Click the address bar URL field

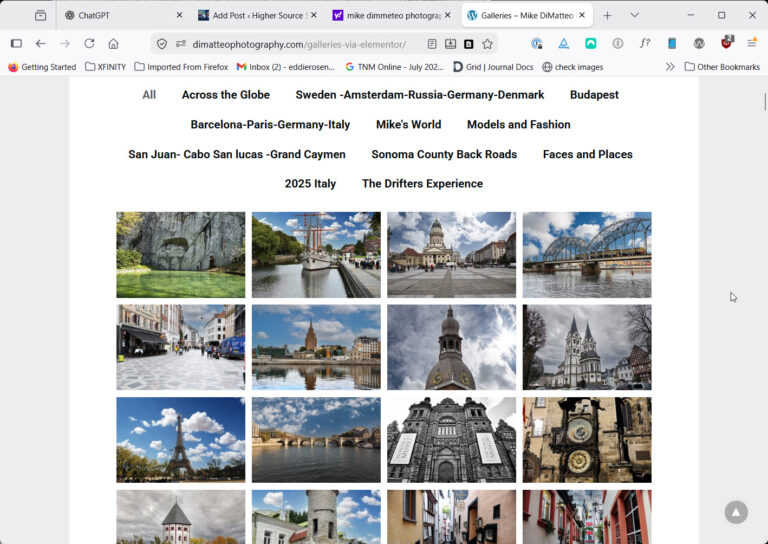(299, 44)
